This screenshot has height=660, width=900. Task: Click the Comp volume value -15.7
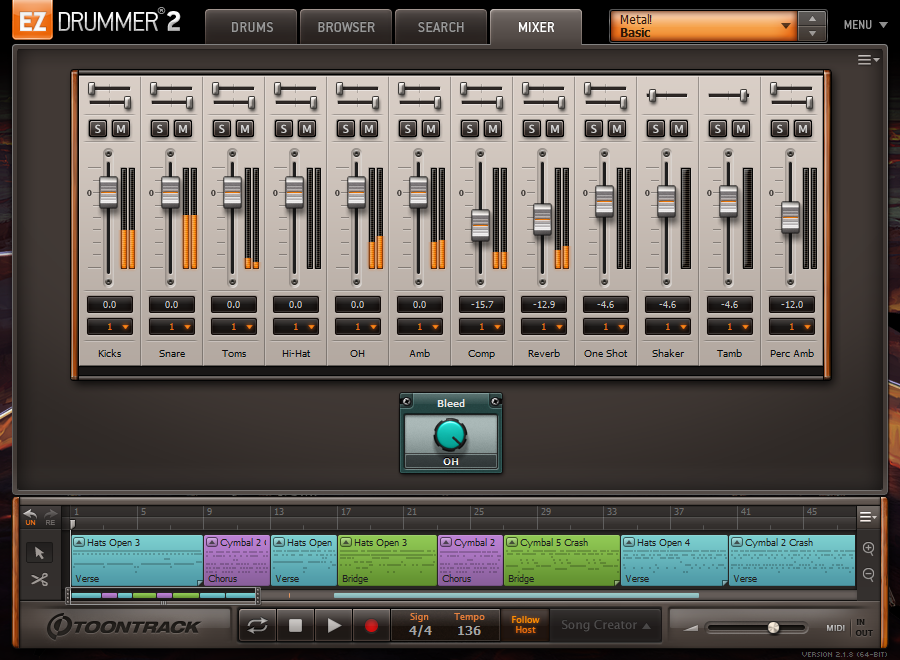(x=482, y=304)
